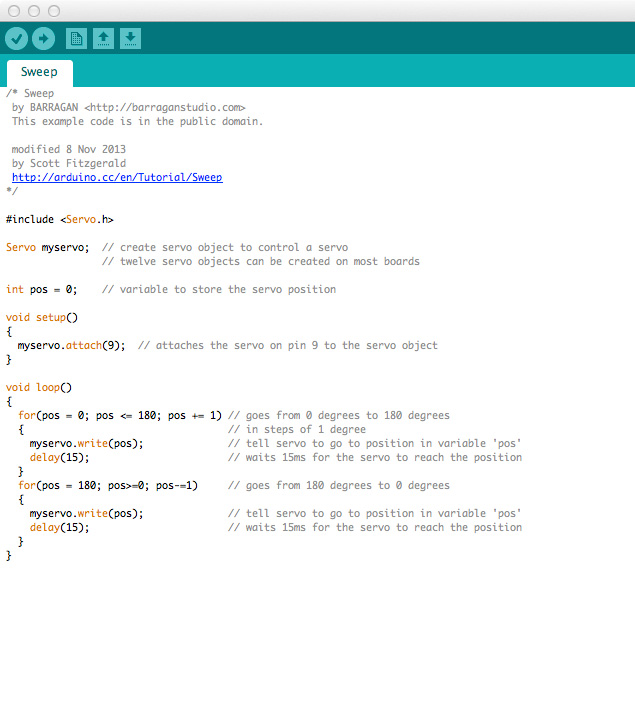
Task: Create a new sketch with the page icon
Action: pos(76,39)
